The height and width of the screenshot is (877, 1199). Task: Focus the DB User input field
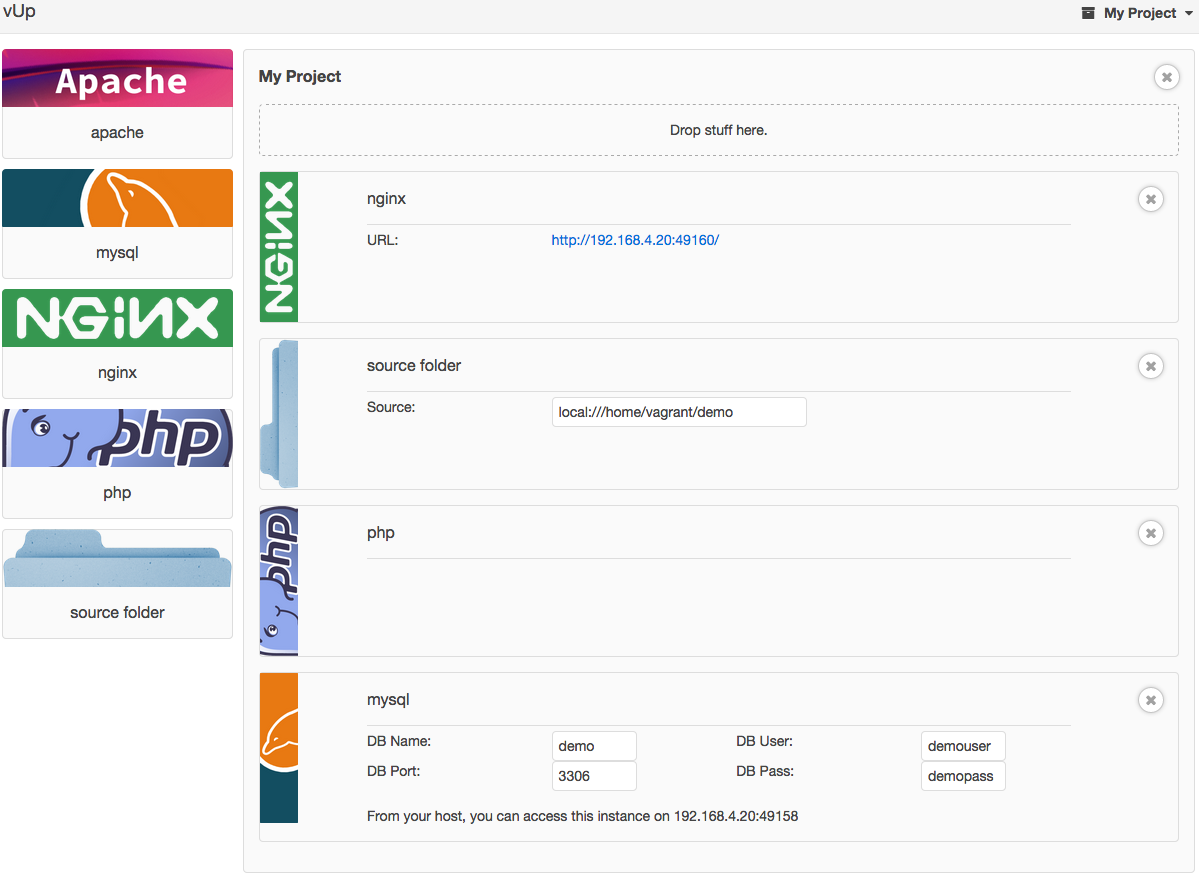coord(963,746)
